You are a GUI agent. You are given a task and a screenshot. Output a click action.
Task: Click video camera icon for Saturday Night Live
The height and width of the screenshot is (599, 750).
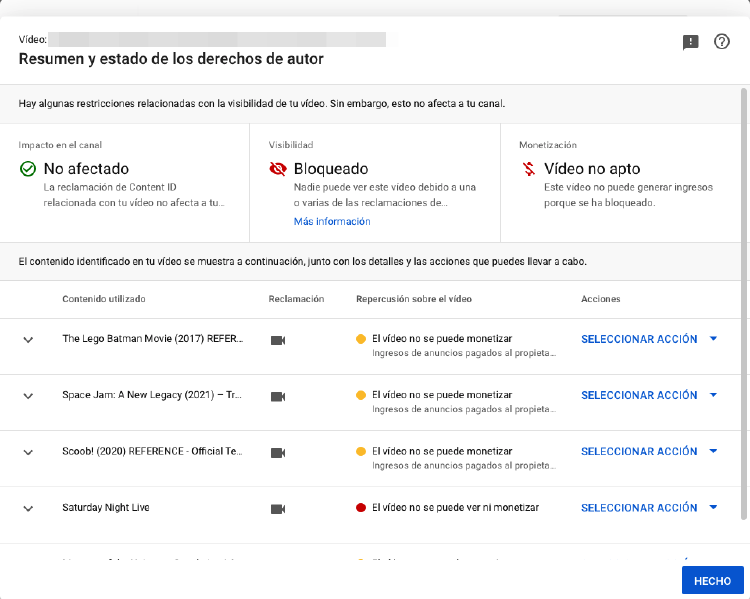(x=278, y=508)
